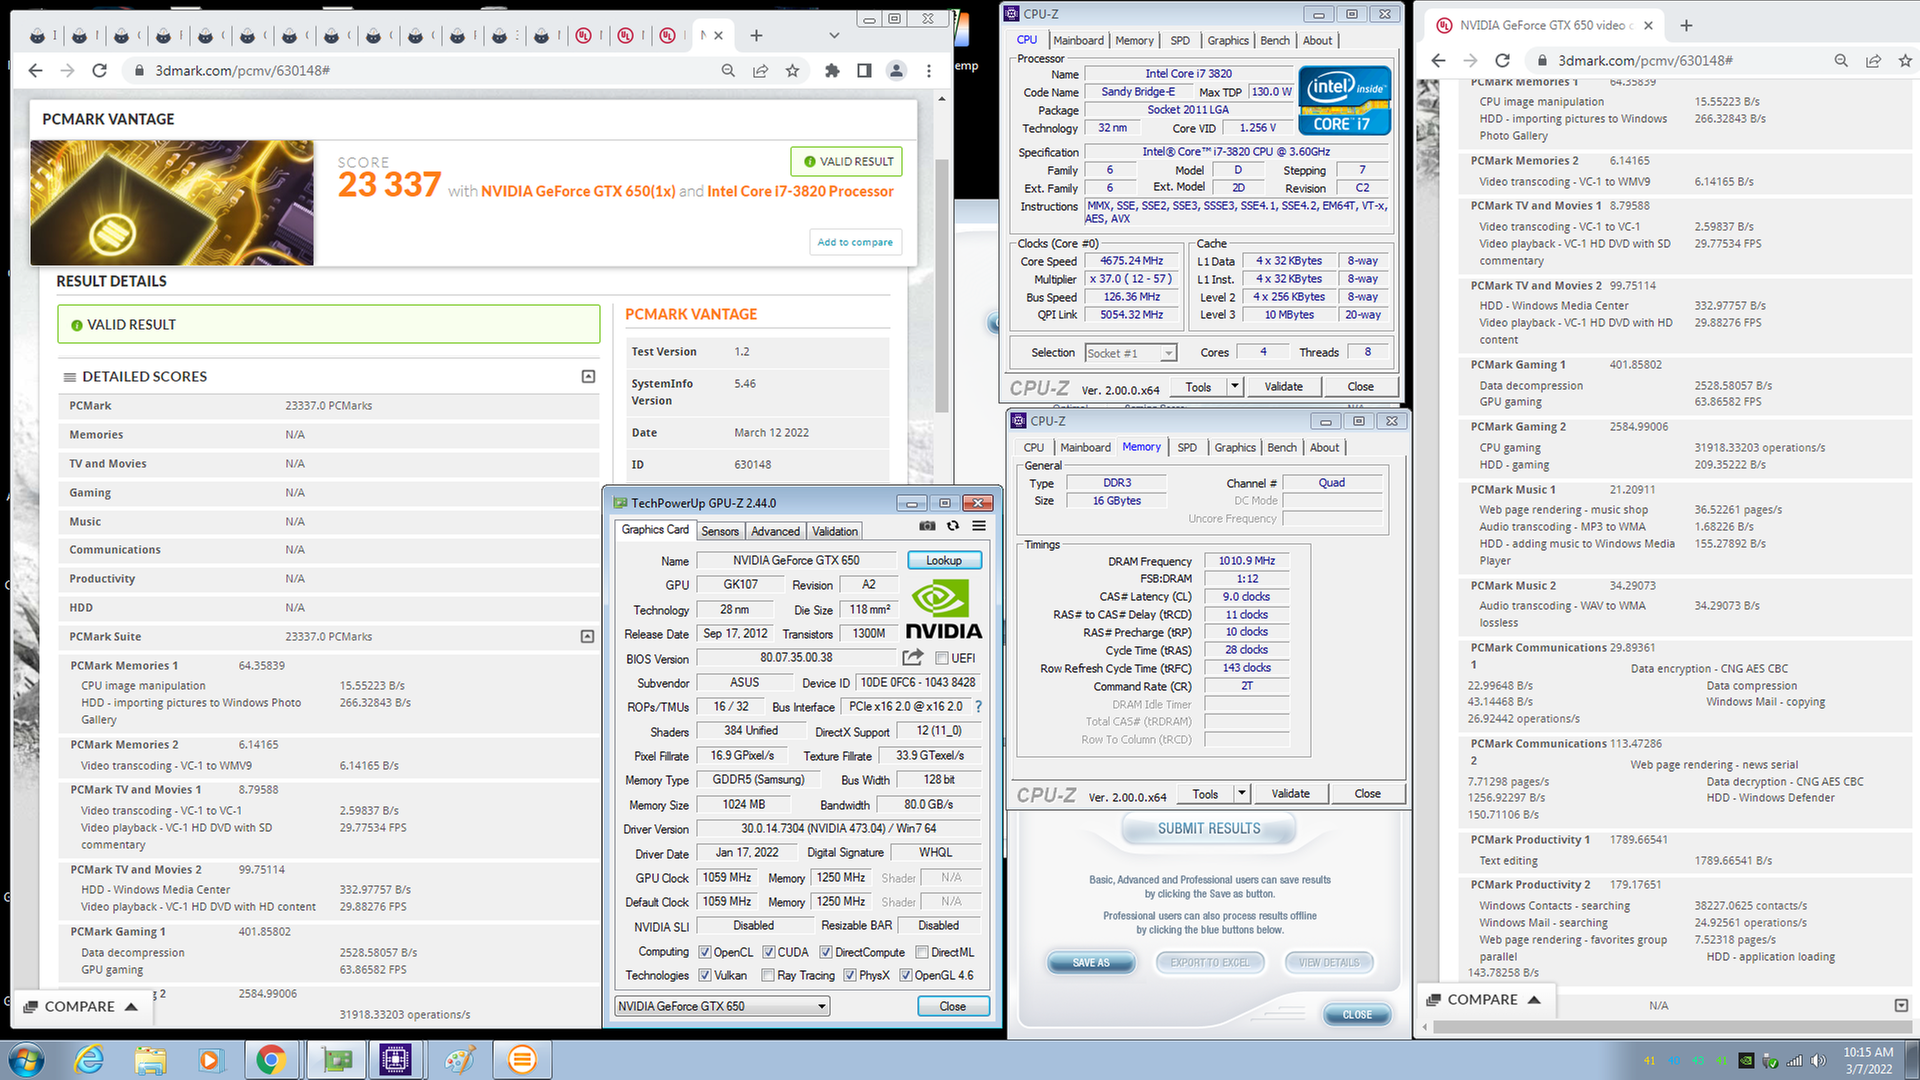
Task: Open Tools dropdown arrow in lower CPU-Z window
Action: 1242,793
